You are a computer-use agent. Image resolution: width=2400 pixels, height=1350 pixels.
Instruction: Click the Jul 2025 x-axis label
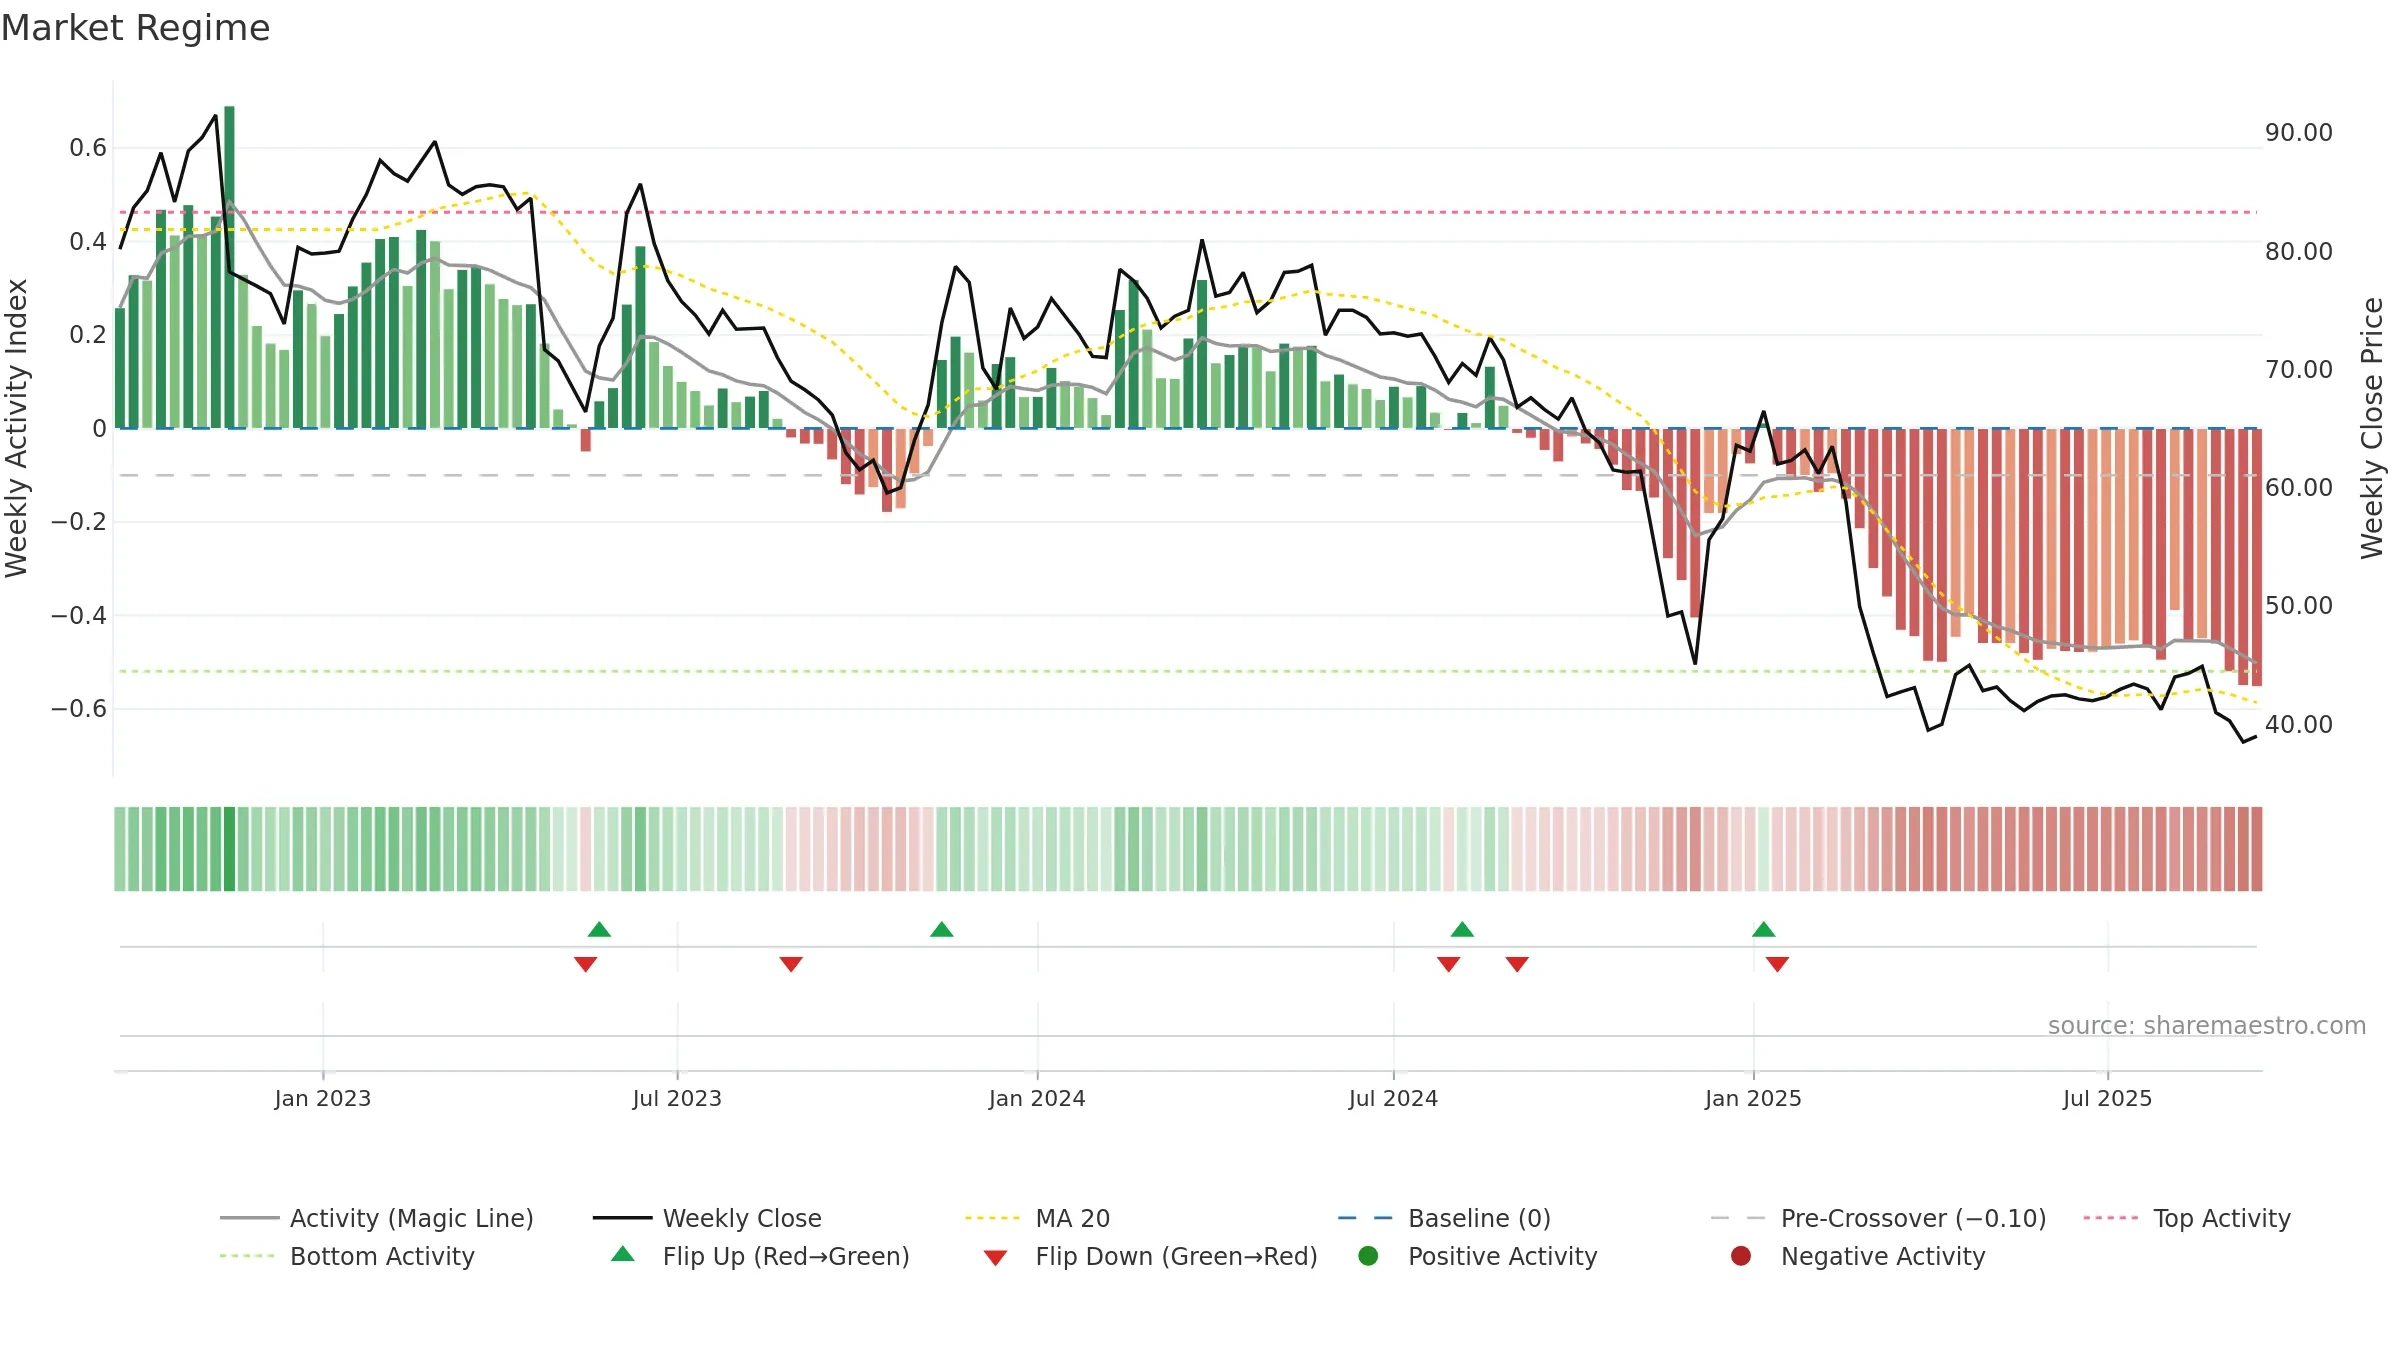(2107, 1098)
